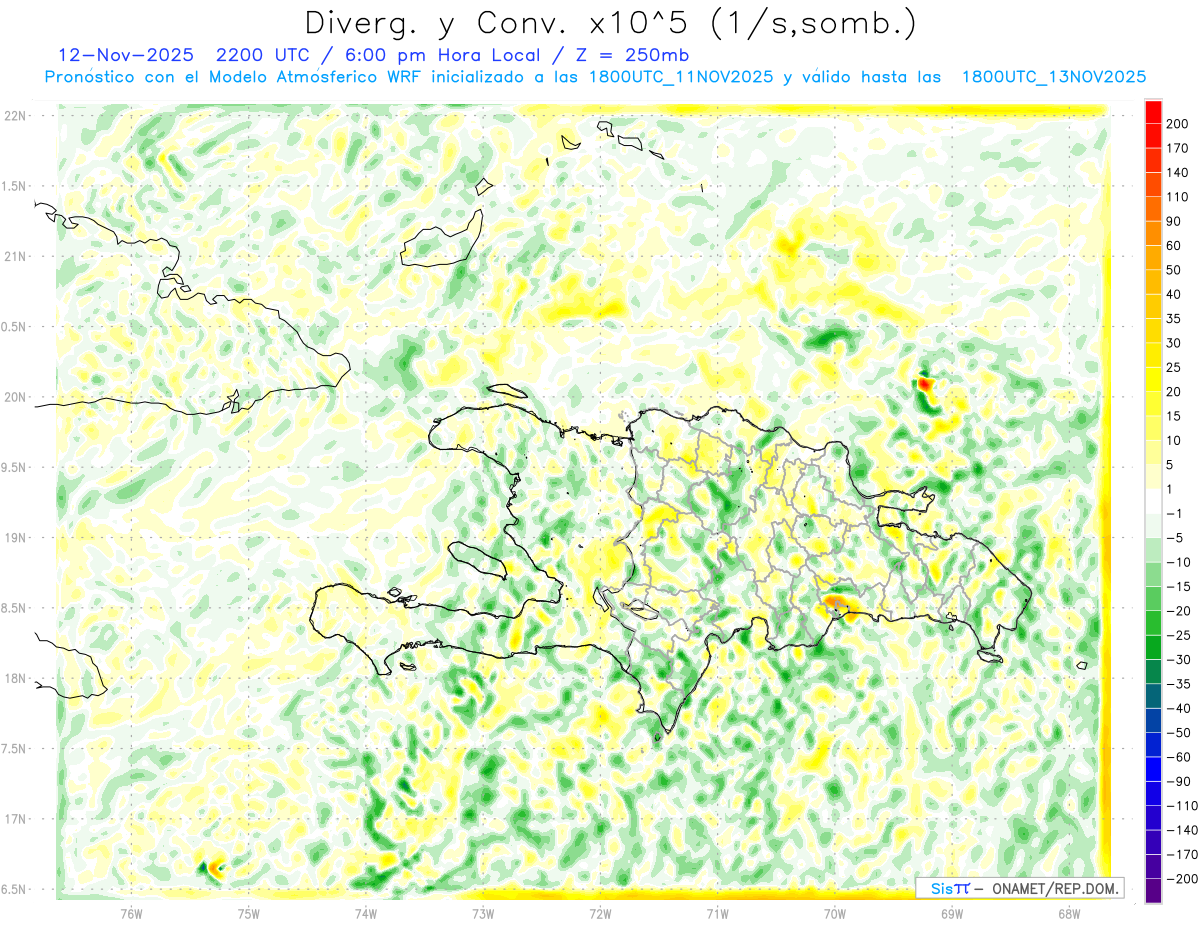Pick the white colorbar swatch between 1 and -1
The image size is (1200, 927).
point(1153,501)
